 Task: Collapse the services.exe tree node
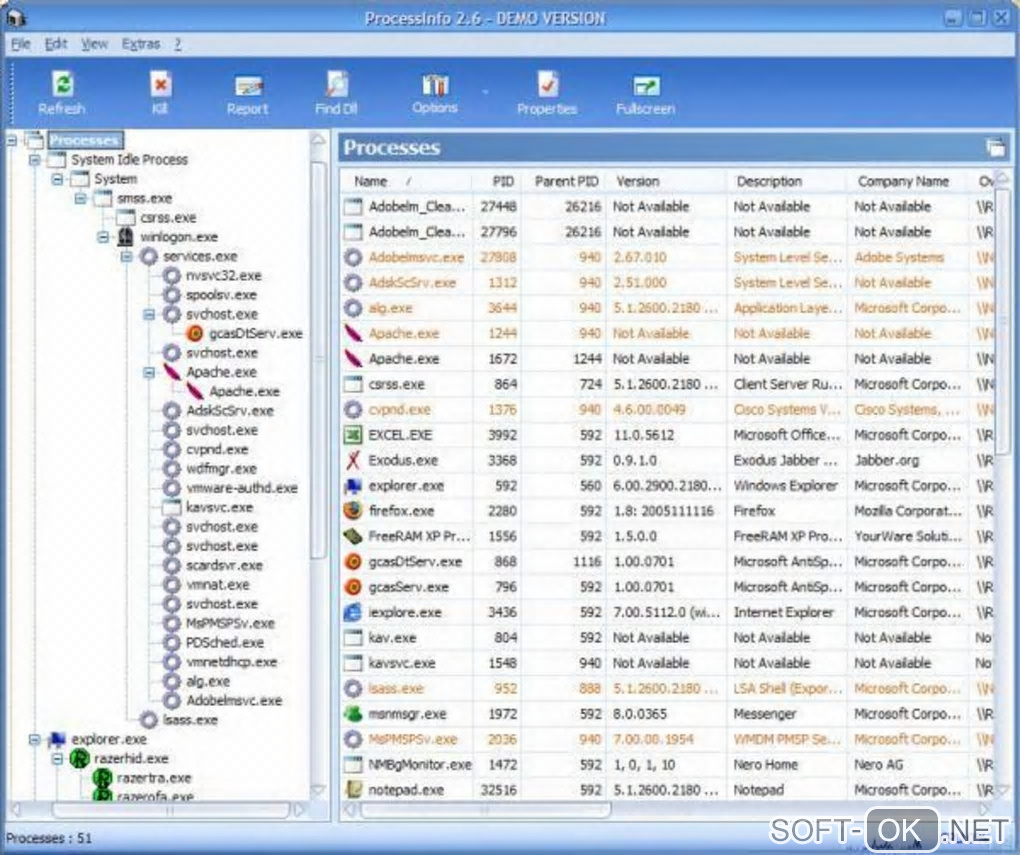point(126,256)
